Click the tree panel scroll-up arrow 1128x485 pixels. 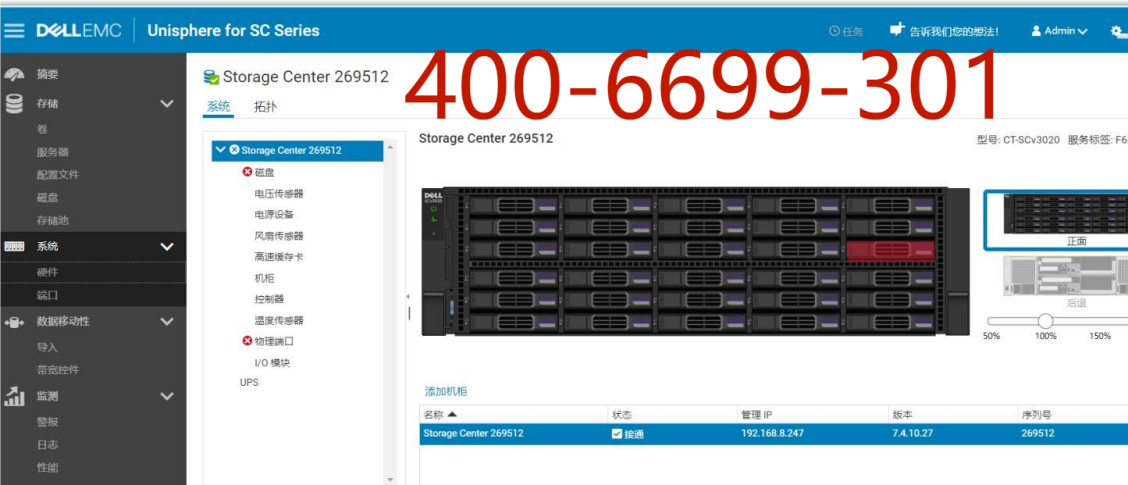pyautogui.click(x=391, y=146)
